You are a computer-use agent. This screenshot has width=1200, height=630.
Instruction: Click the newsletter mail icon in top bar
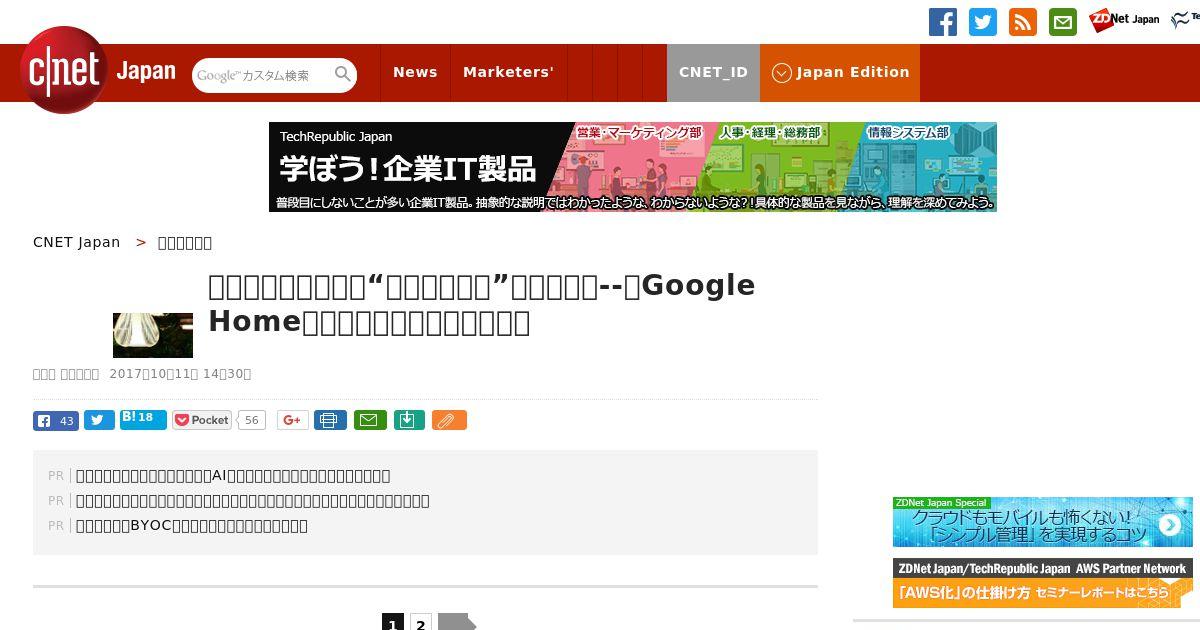pyautogui.click(x=1063, y=22)
